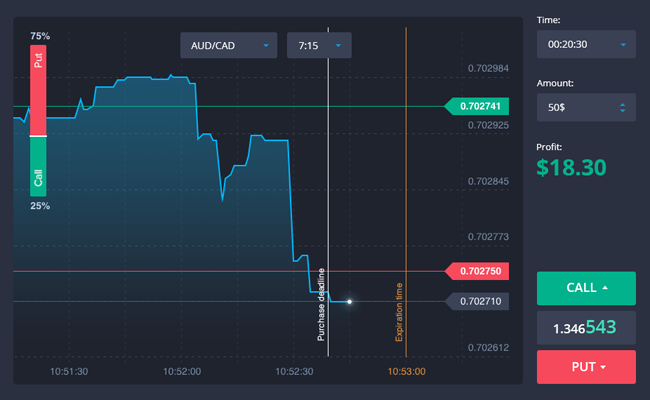Click the 10:53:00 orange time label
The width and height of the screenshot is (650, 400).
(x=406, y=371)
